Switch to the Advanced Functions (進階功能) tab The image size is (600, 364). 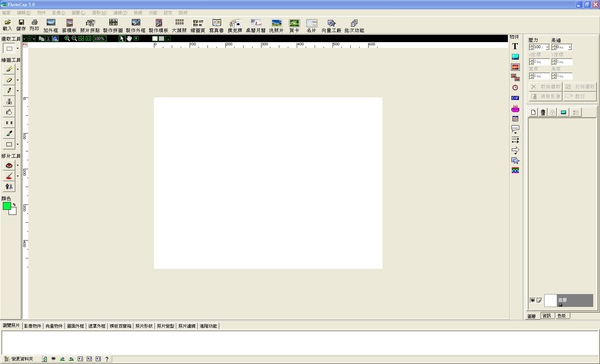click(209, 326)
